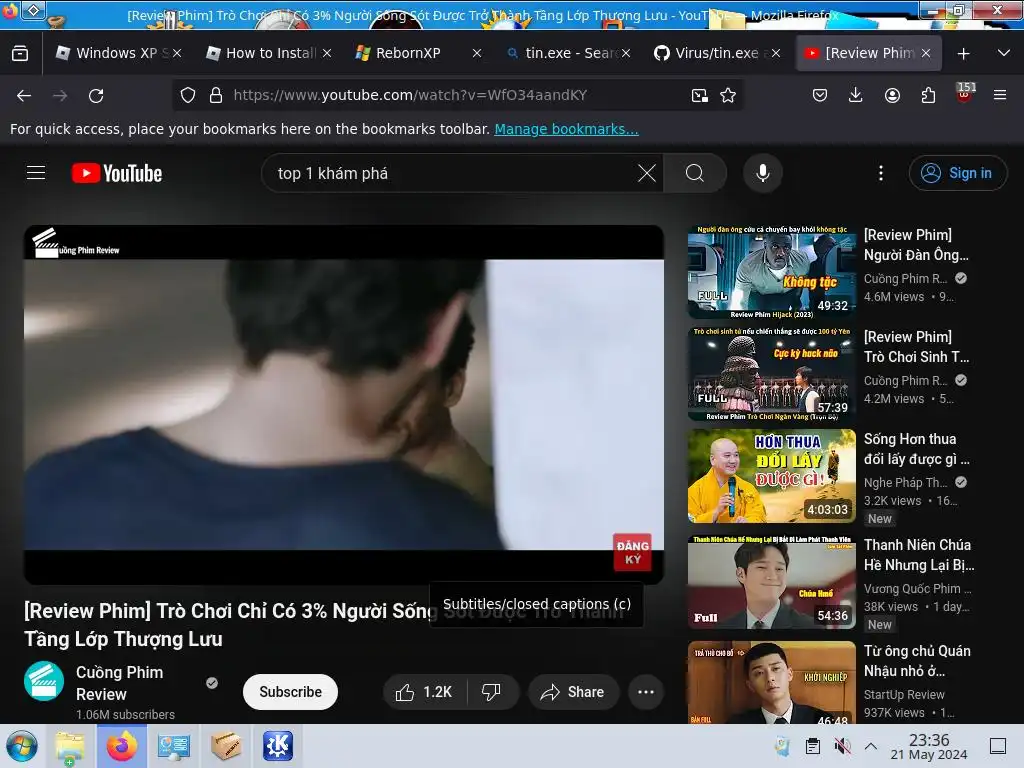Go forward with Firefox forward arrow

60,95
